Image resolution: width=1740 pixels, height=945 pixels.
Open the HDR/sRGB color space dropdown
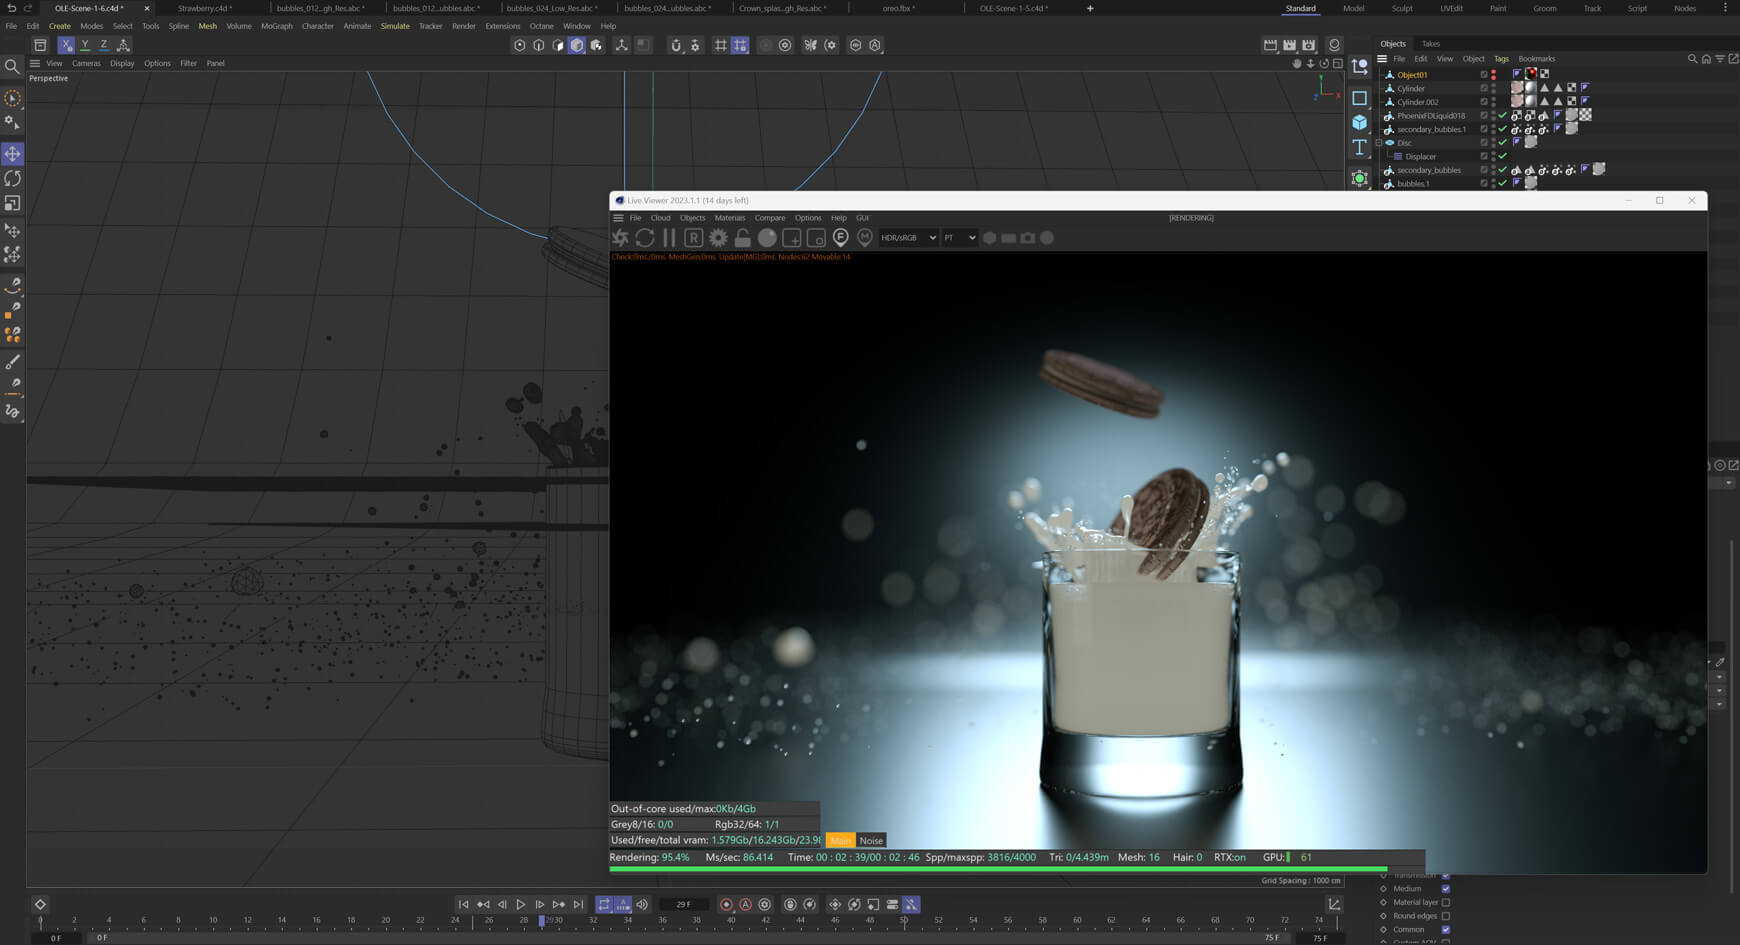click(908, 238)
